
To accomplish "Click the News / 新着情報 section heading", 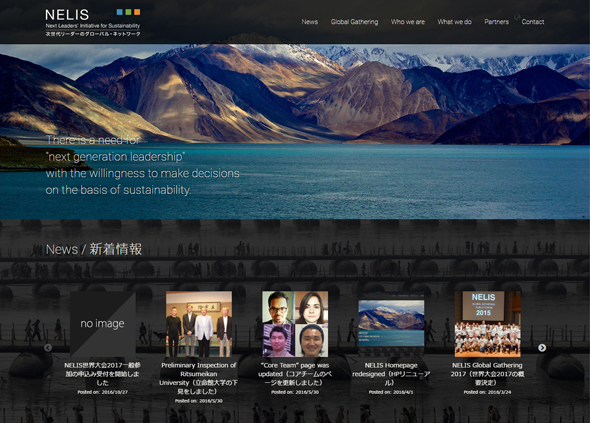I will click(x=94, y=249).
